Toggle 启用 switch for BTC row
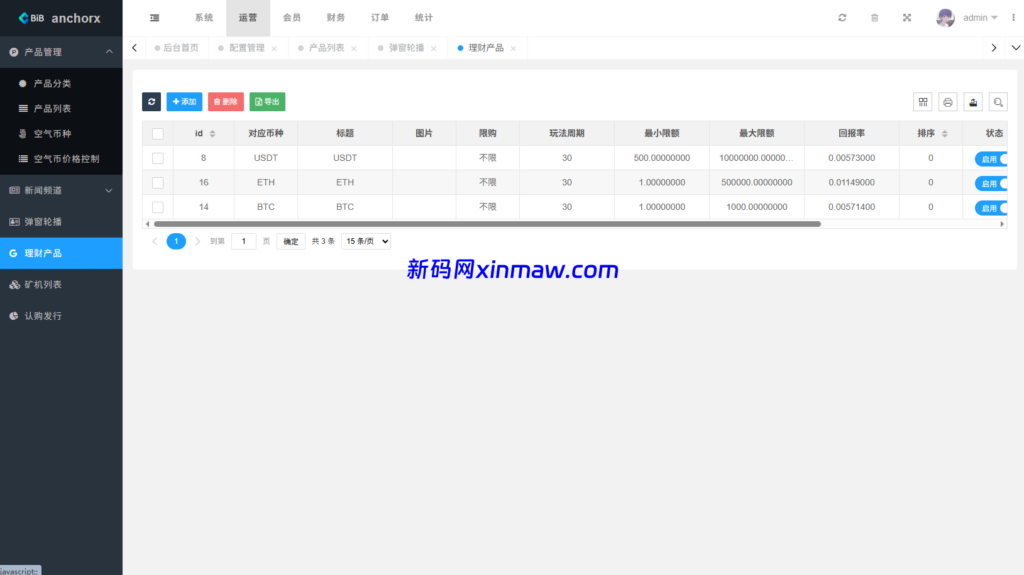 (991, 208)
